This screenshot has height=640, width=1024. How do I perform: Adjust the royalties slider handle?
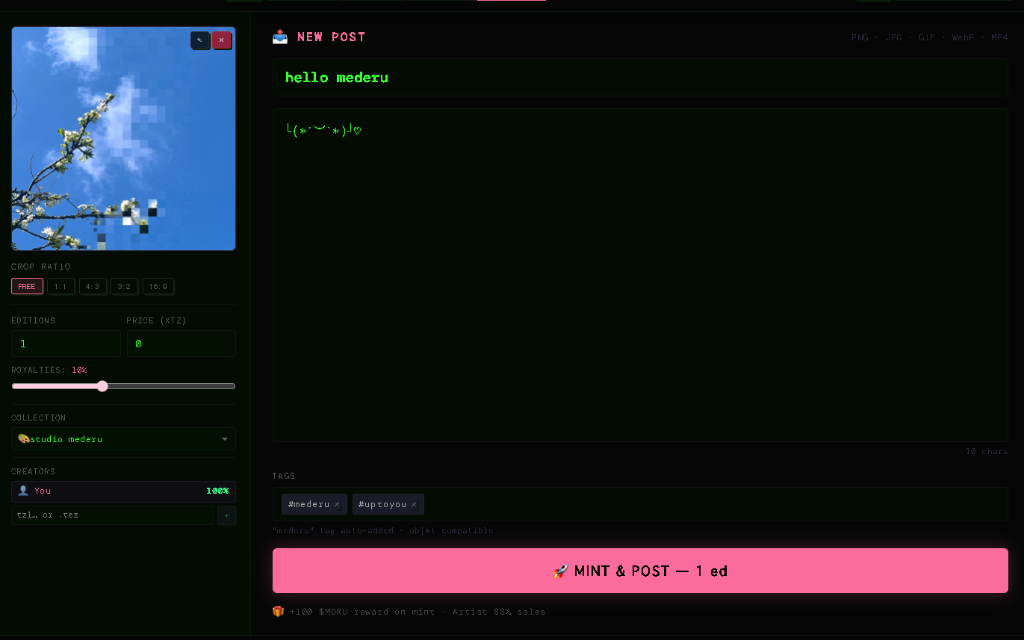pyautogui.click(x=102, y=386)
